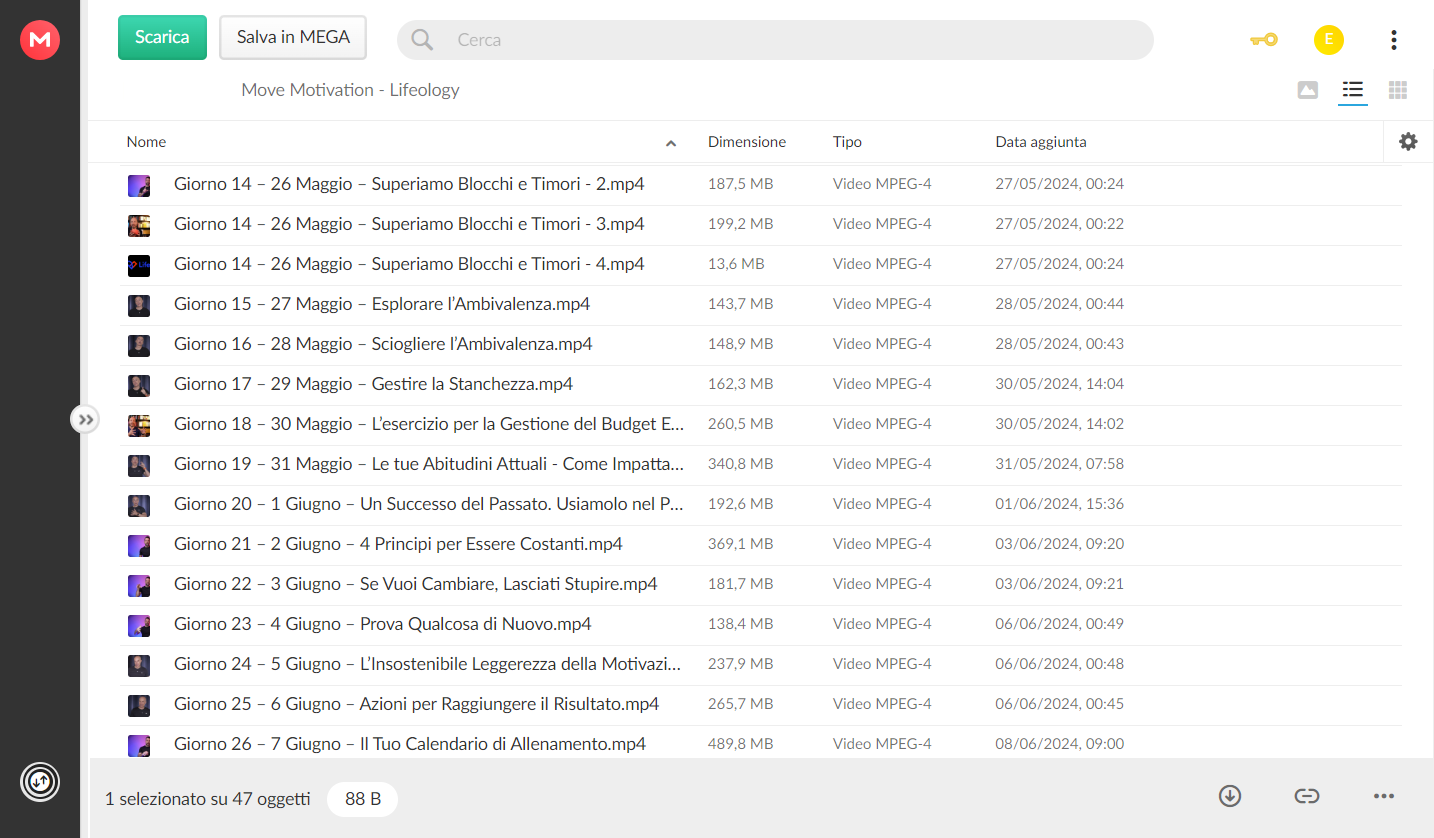The image size is (1434, 838).
Task: Click the 88 B size badge
Action: pos(362,799)
